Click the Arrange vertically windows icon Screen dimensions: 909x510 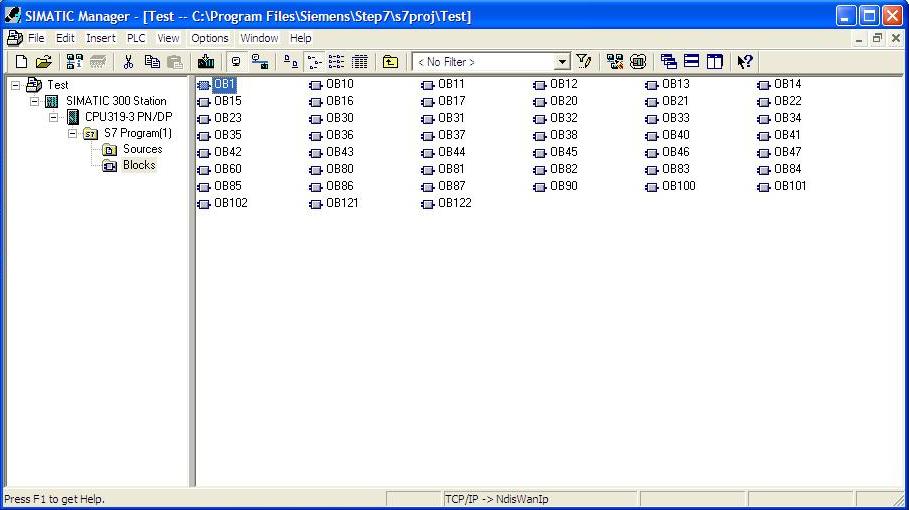coord(715,61)
